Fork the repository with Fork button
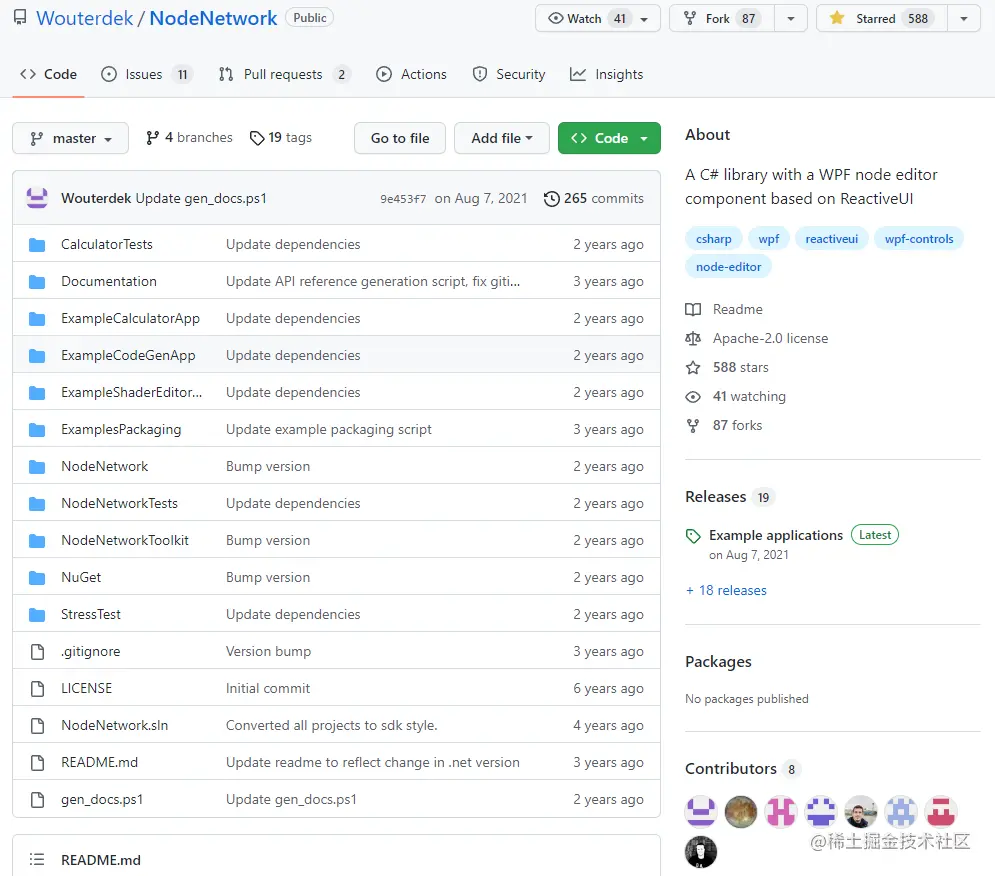Viewport: 995px width, 876px height. [722, 18]
